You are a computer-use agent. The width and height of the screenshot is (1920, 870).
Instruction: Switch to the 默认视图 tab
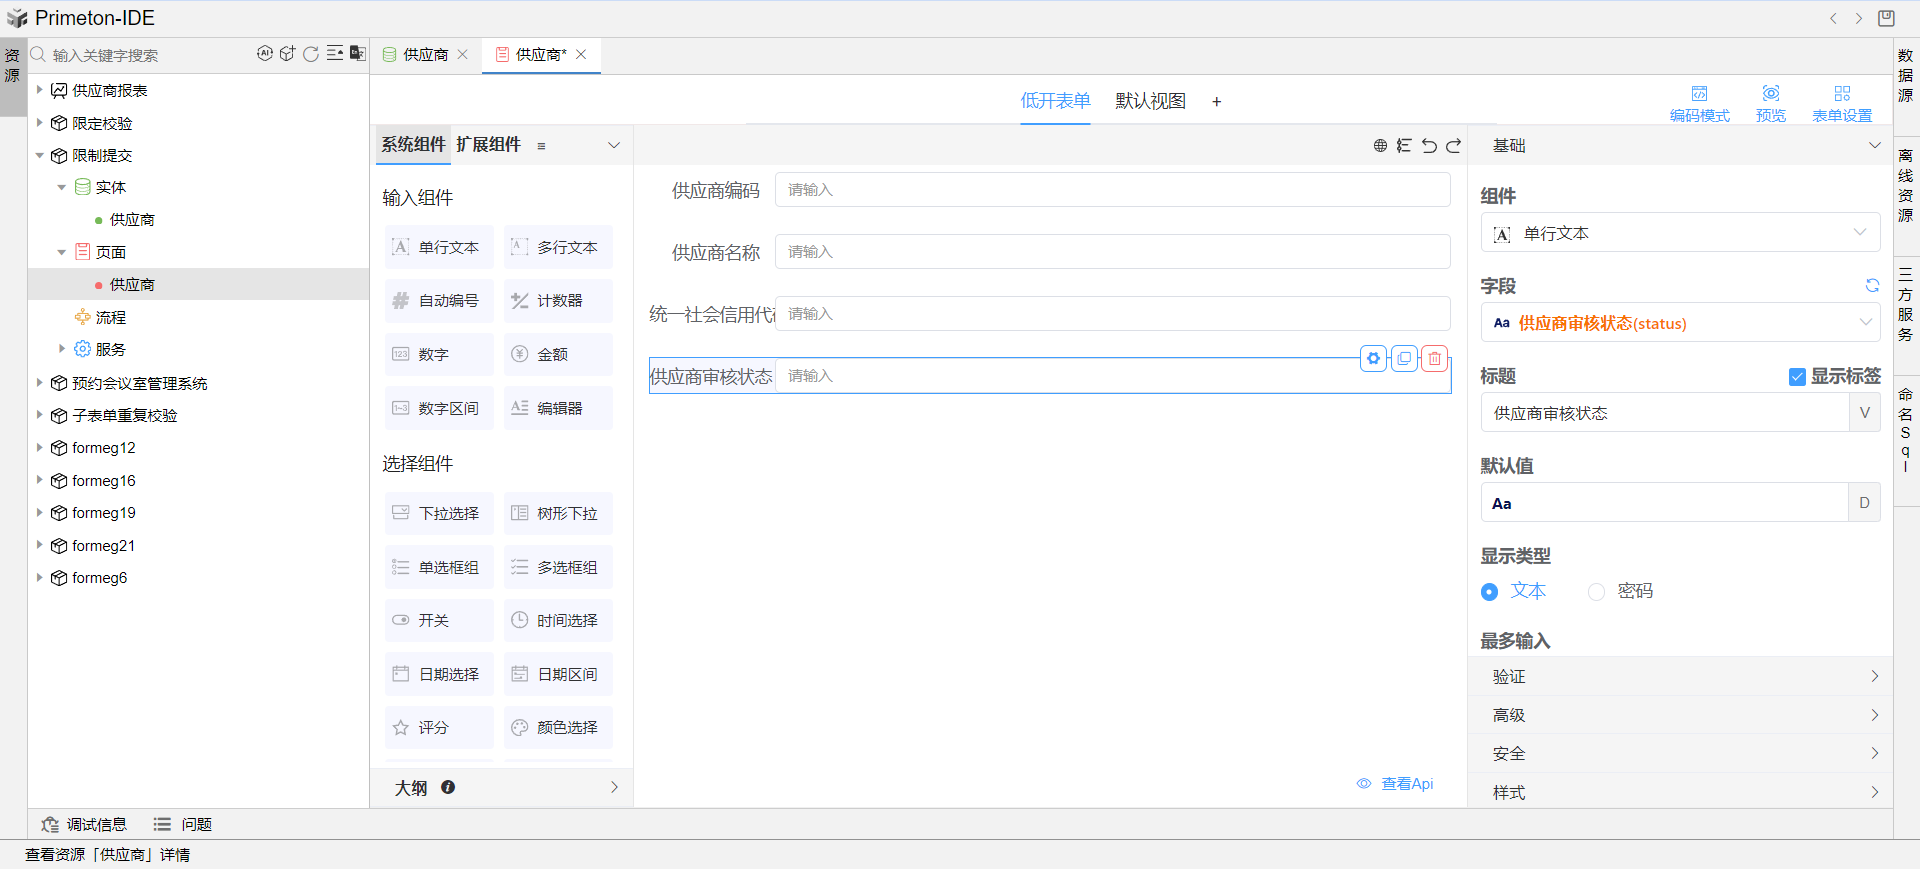click(x=1150, y=101)
